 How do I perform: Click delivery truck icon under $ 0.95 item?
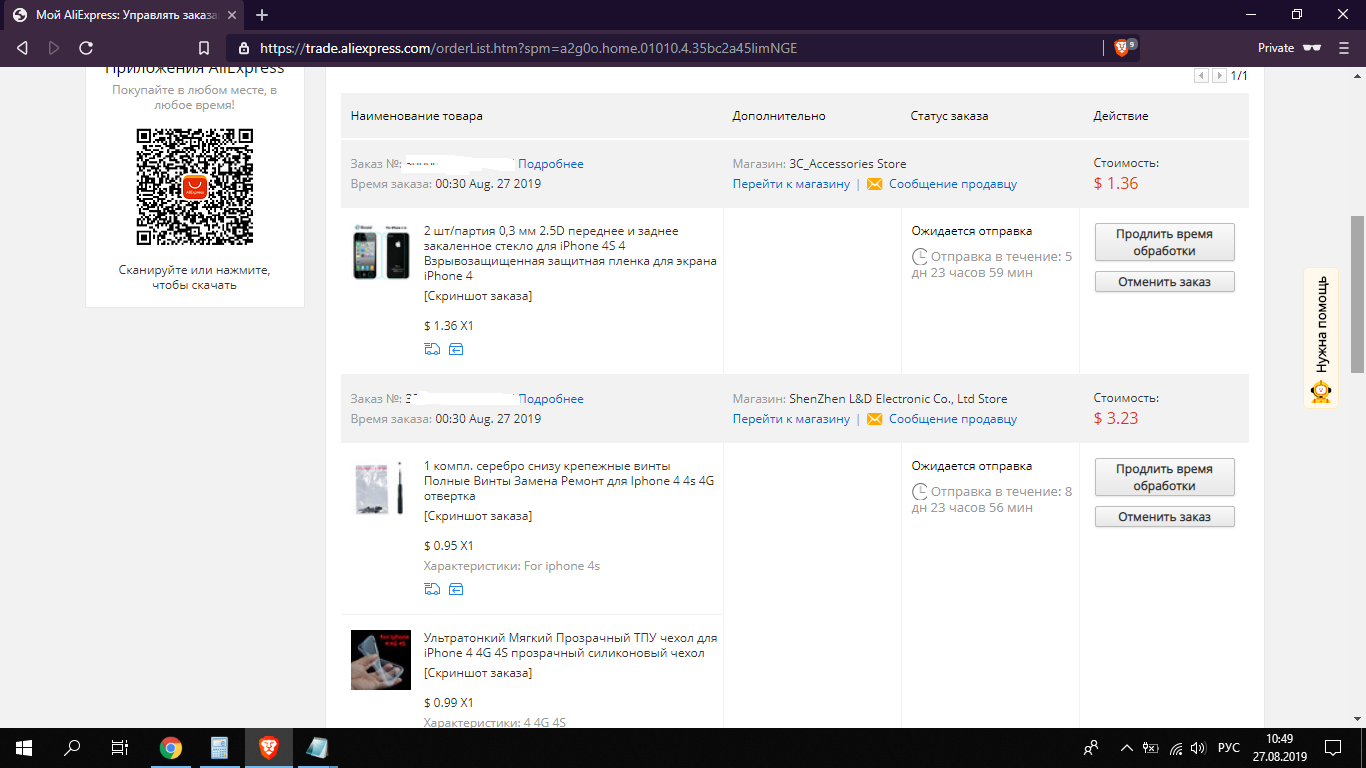[432, 589]
